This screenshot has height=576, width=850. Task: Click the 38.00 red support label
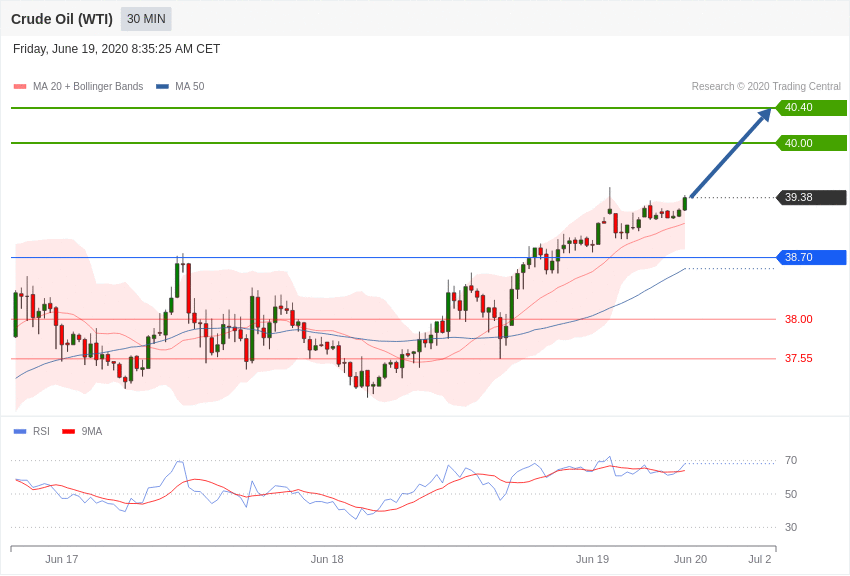tap(799, 319)
